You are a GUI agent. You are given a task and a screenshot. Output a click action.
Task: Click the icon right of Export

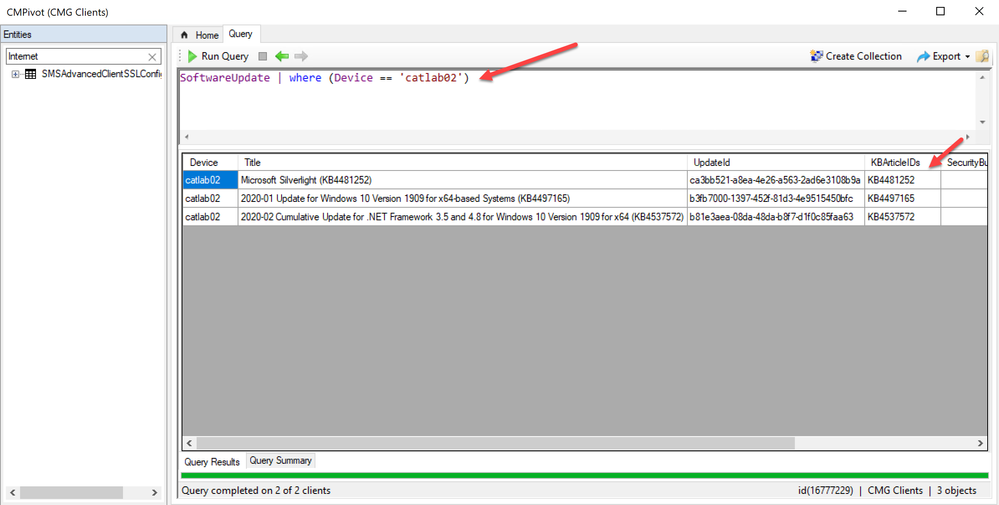coord(982,56)
